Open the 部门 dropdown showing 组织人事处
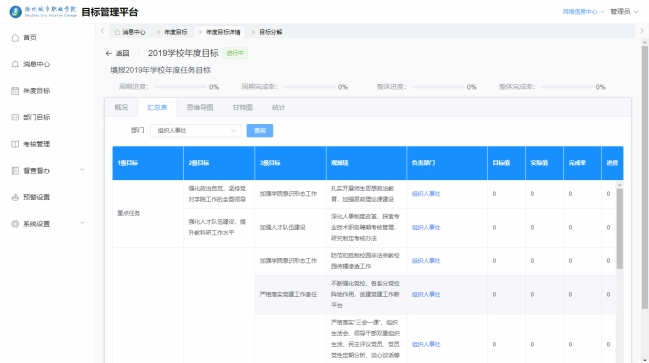Viewport: 649px width, 363px height. (195, 130)
